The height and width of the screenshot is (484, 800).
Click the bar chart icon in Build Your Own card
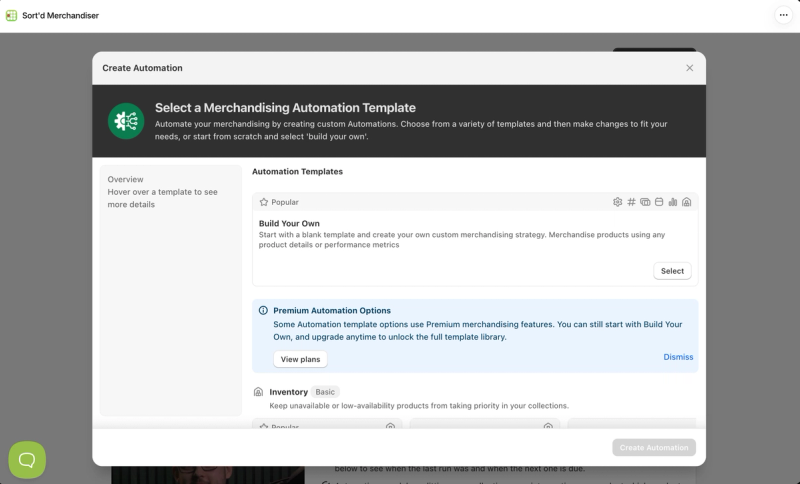click(x=672, y=202)
